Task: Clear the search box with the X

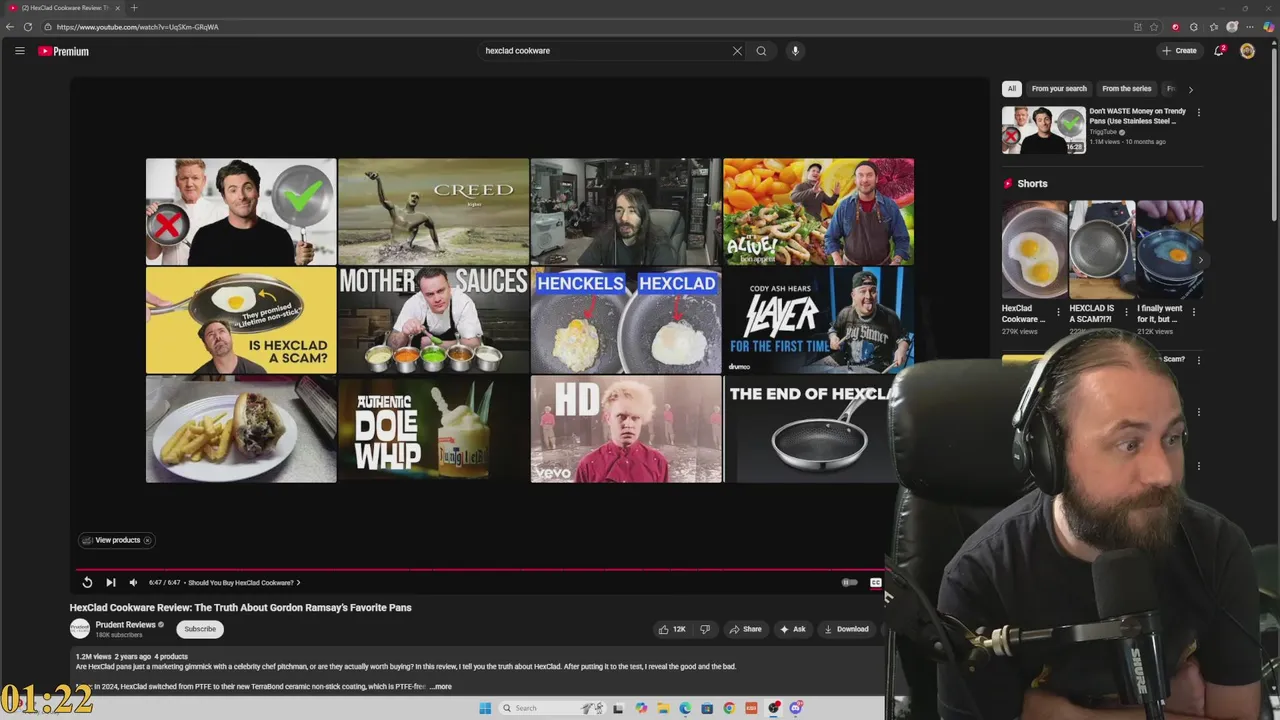Action: pos(737,51)
